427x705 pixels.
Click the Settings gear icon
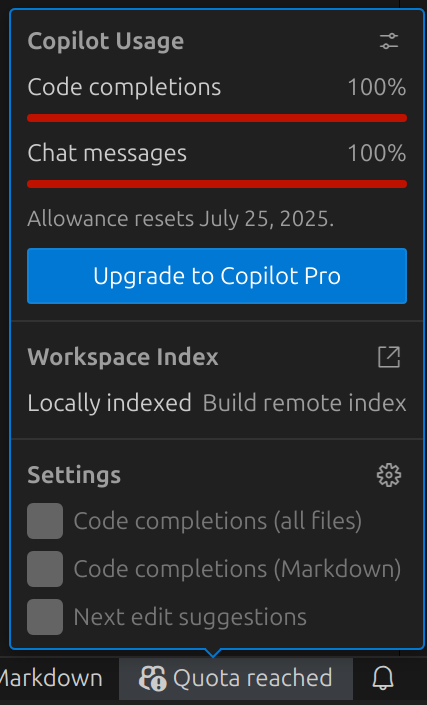pyautogui.click(x=389, y=475)
